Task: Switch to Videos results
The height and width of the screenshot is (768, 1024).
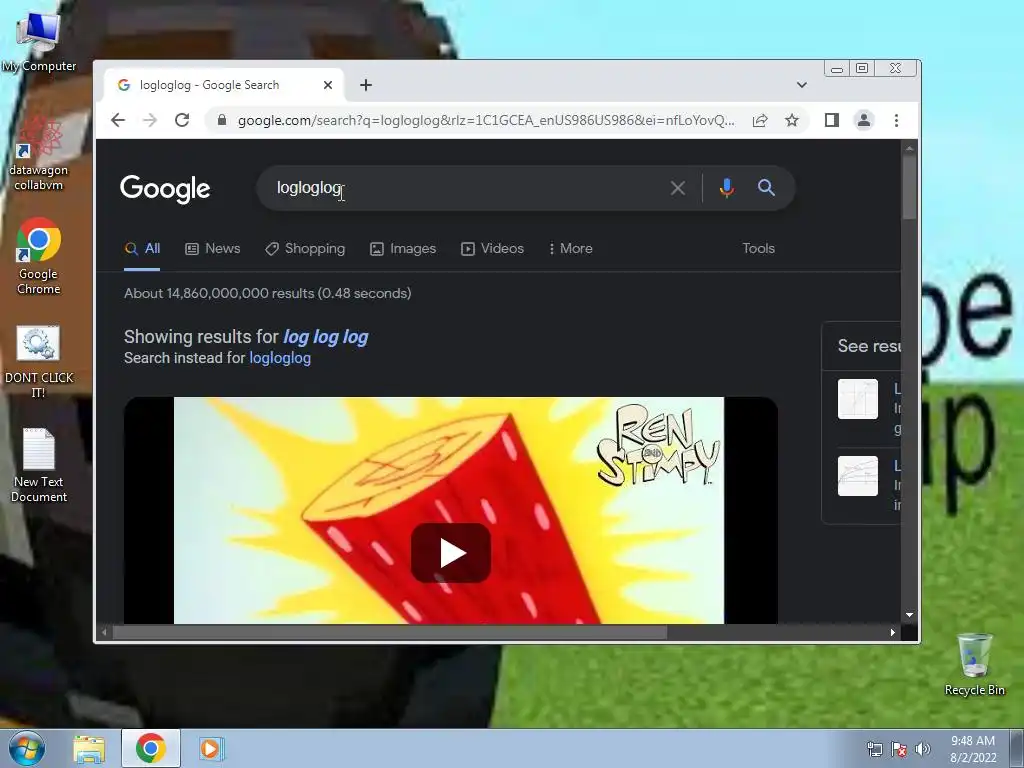Action: [492, 249]
